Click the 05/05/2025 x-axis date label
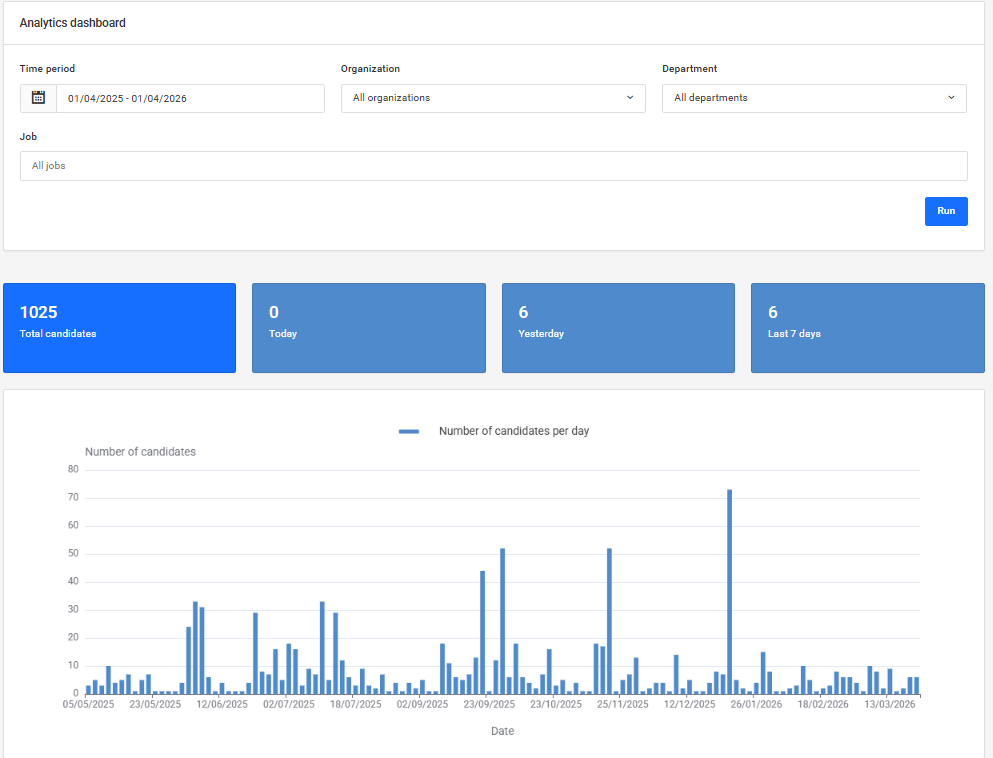This screenshot has height=758, width=993. coord(89,704)
